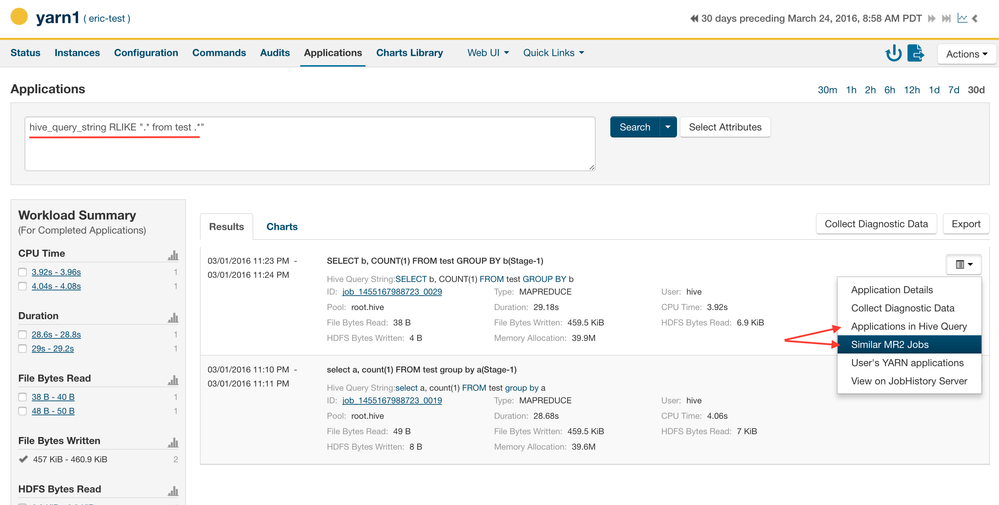
Task: Expand the Quick Links menu
Action: pos(554,53)
